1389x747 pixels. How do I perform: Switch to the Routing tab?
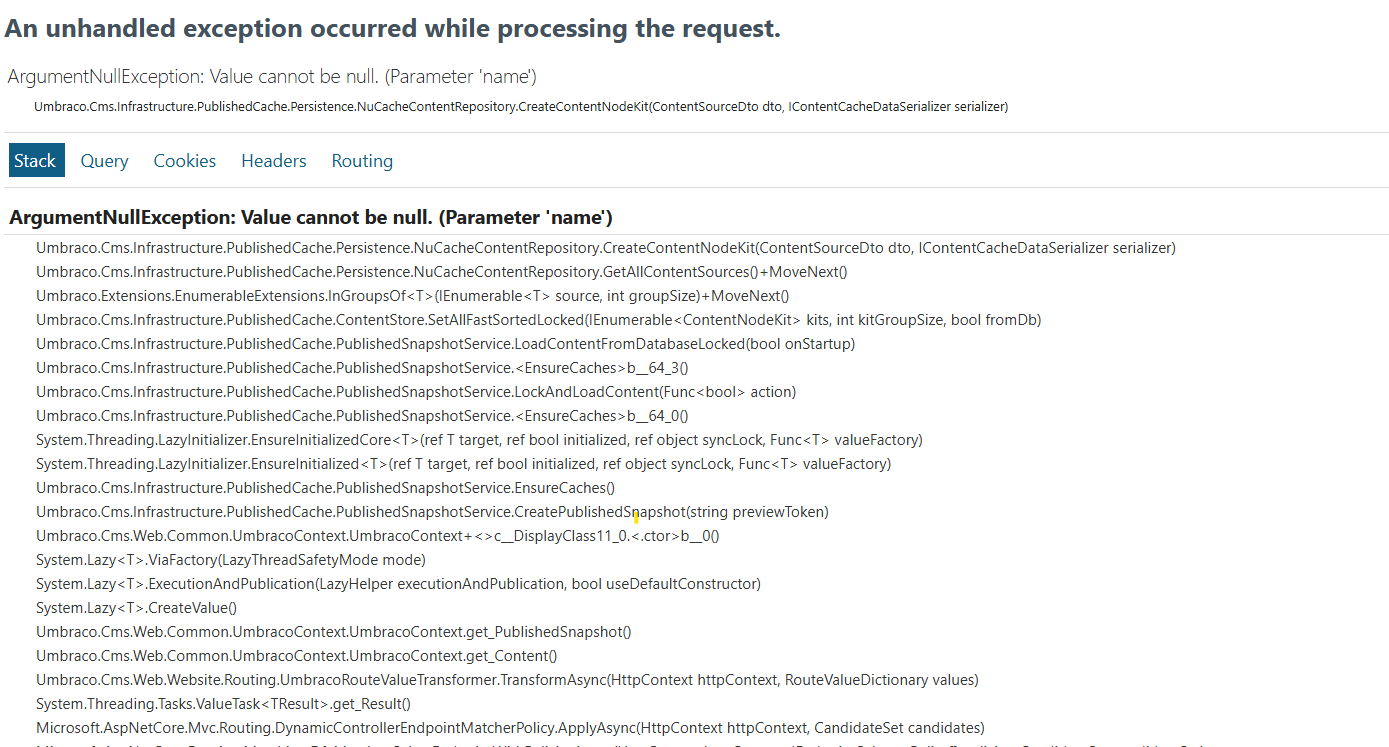coord(362,161)
